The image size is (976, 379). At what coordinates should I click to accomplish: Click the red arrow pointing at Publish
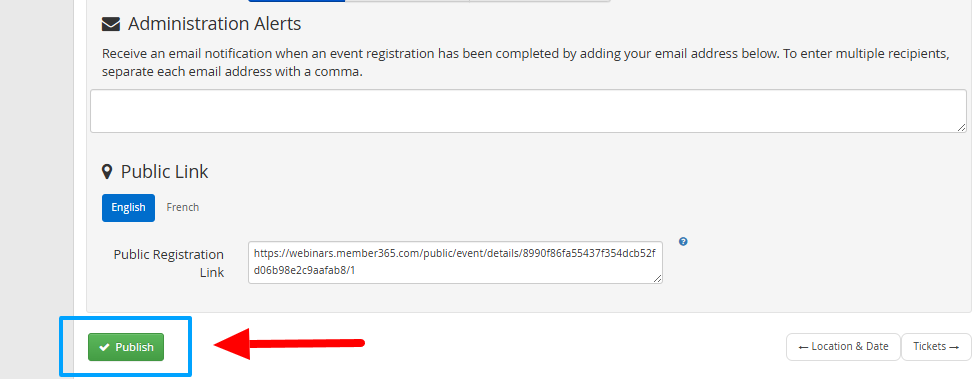(x=289, y=344)
